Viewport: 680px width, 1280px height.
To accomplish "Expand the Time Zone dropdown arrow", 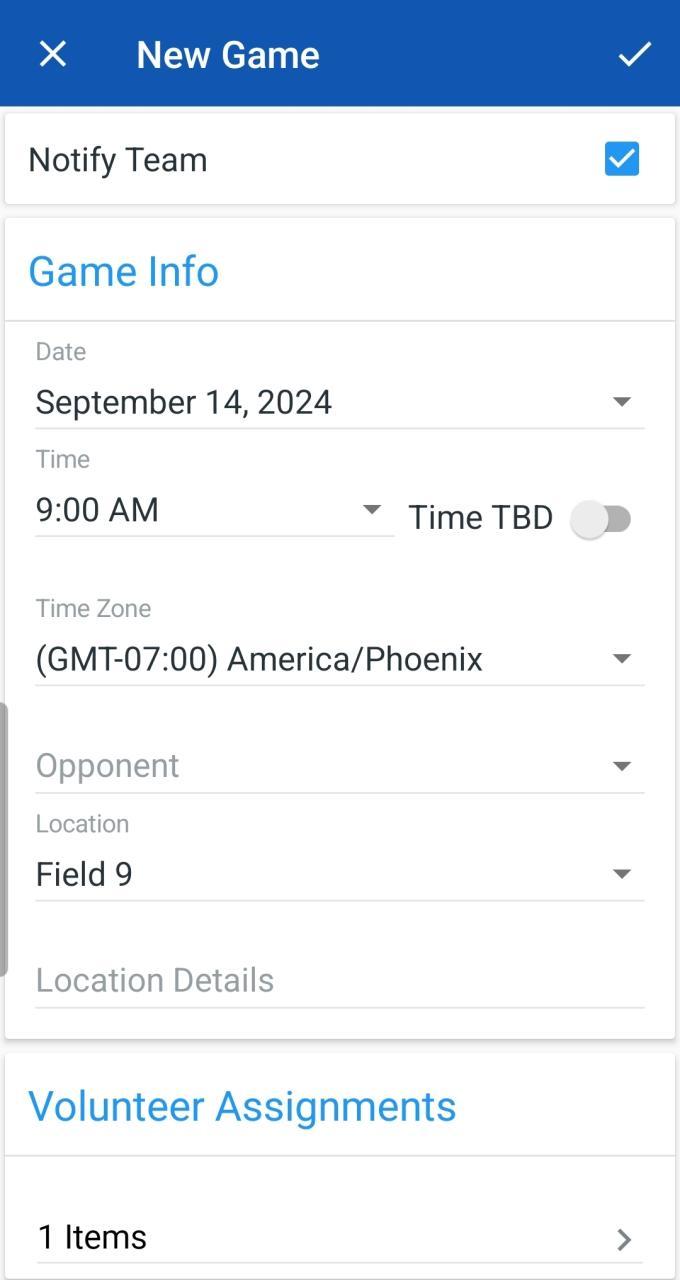I will pos(621,659).
